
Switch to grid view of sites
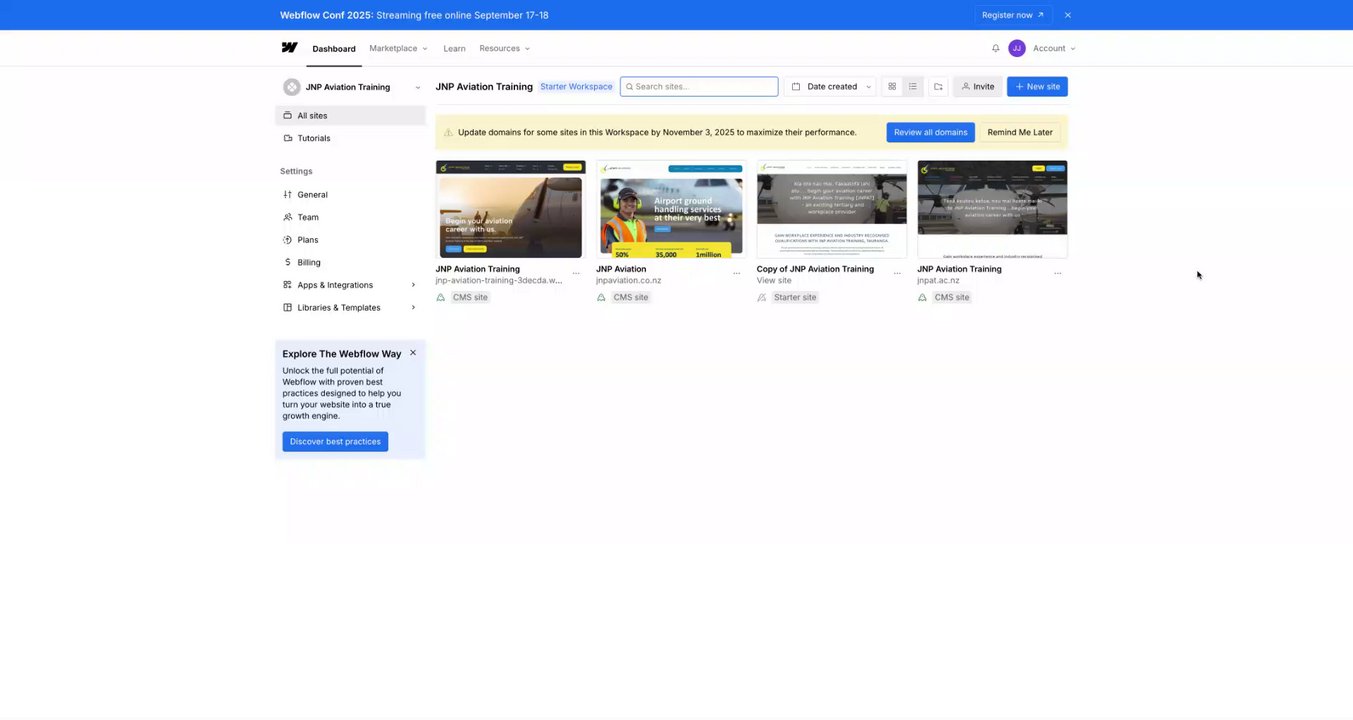coord(892,87)
